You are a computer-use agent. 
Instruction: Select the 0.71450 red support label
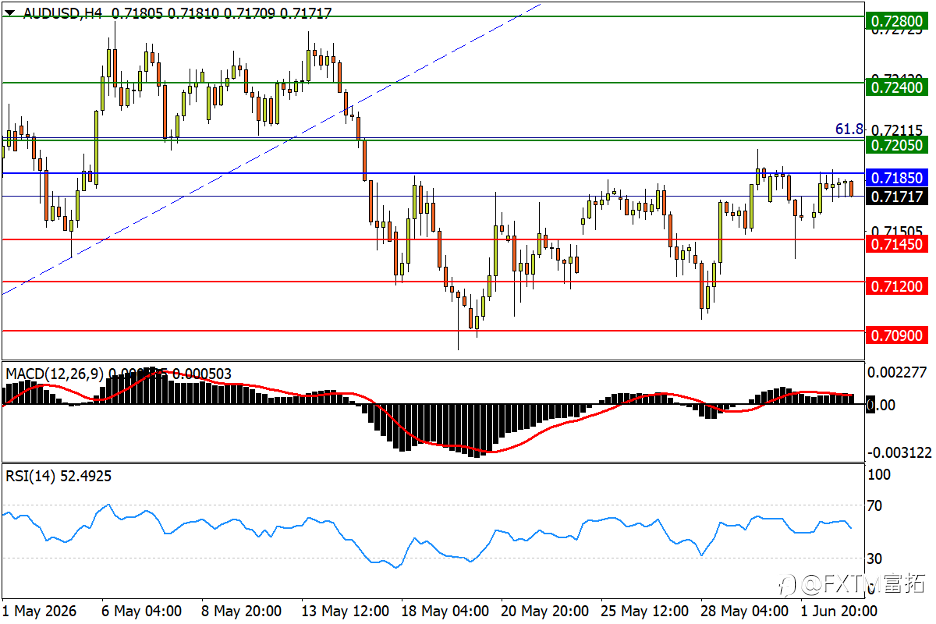(896, 244)
